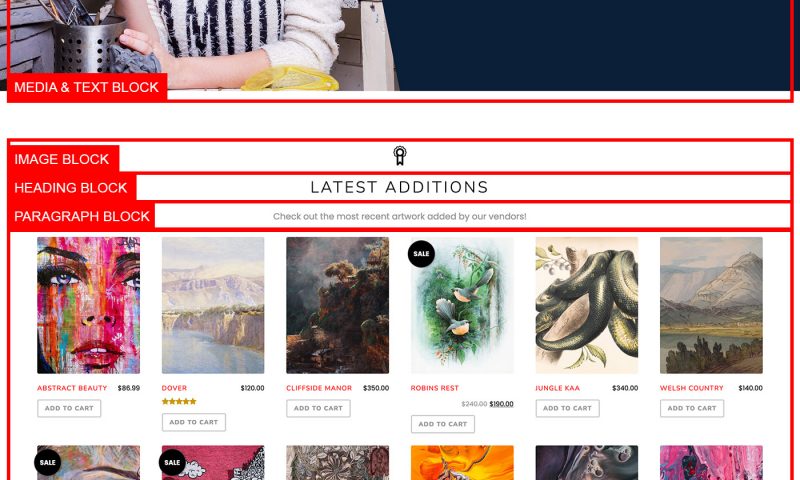Add Dover painting to cart
800x480 pixels.
(x=193, y=422)
